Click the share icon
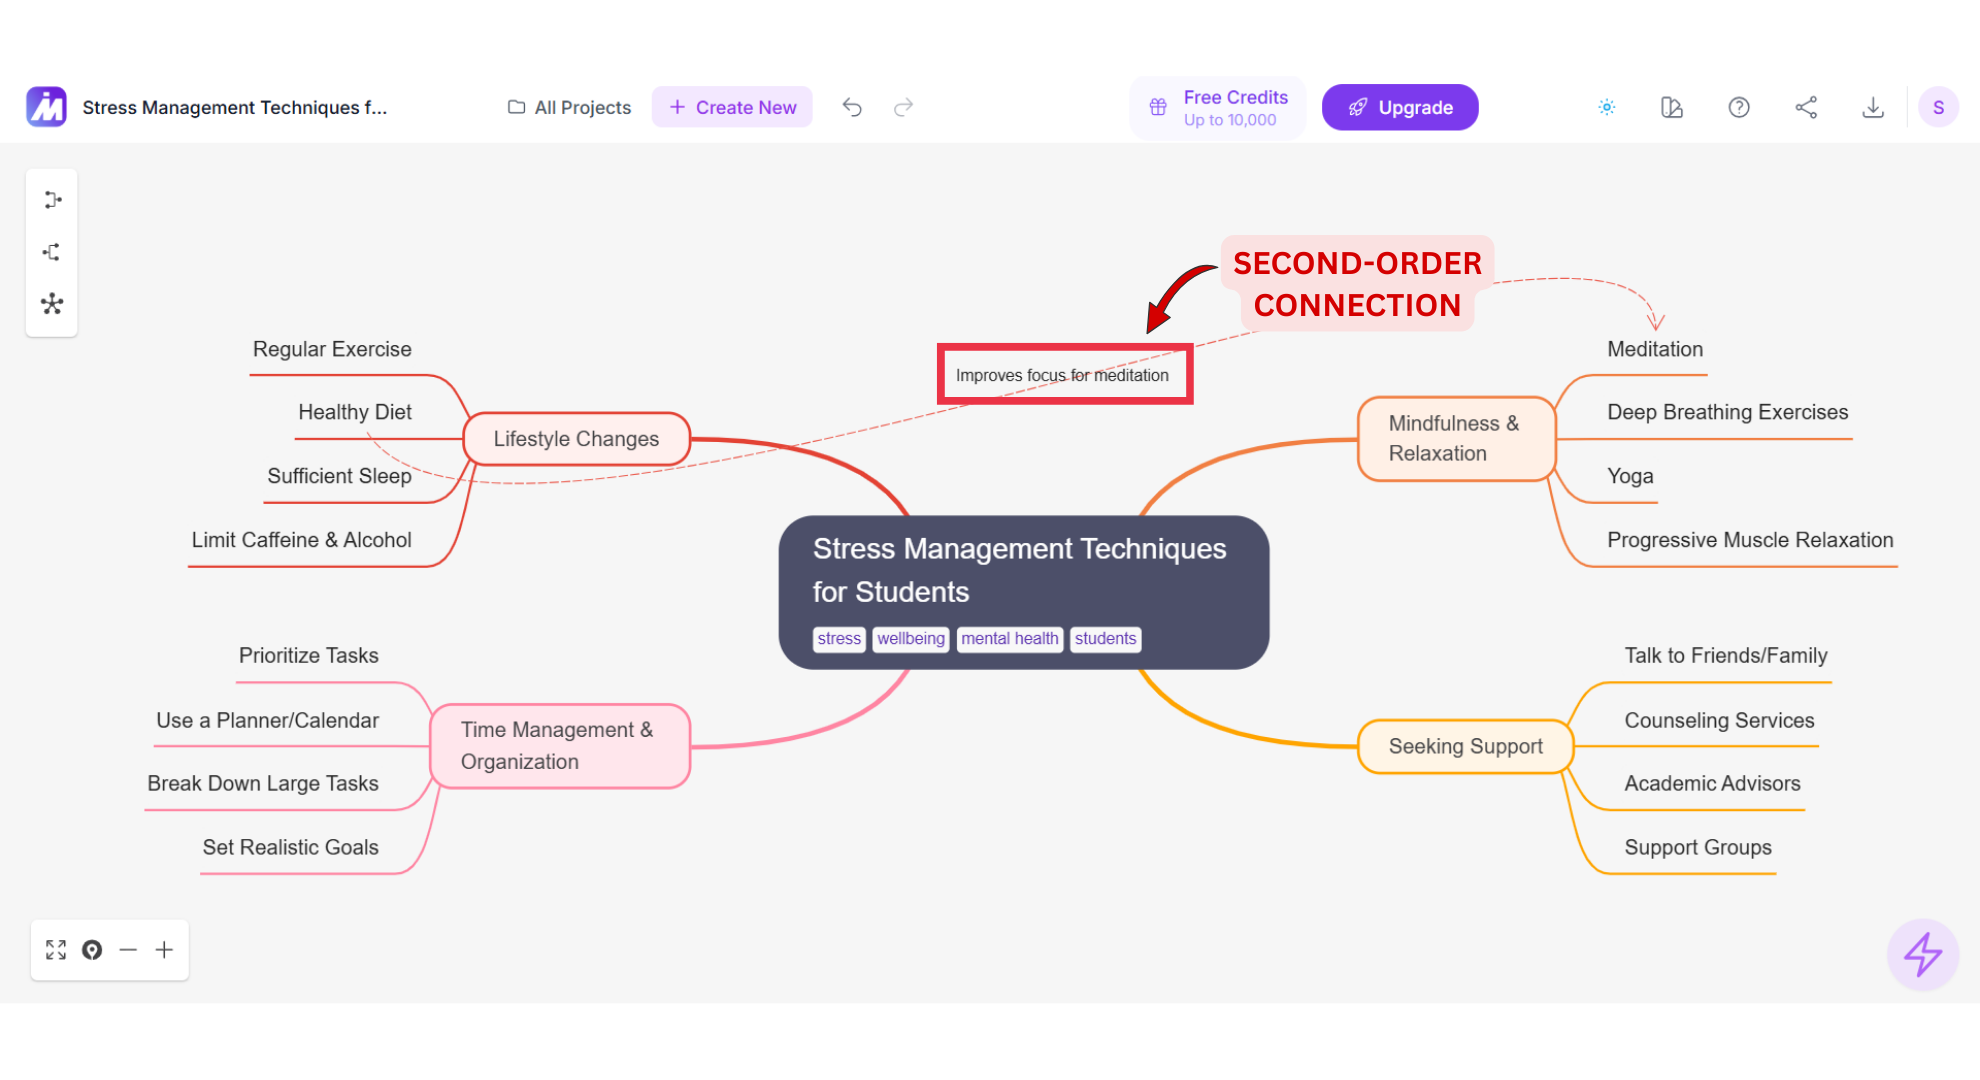The height and width of the screenshot is (1080, 1980). click(x=1807, y=107)
